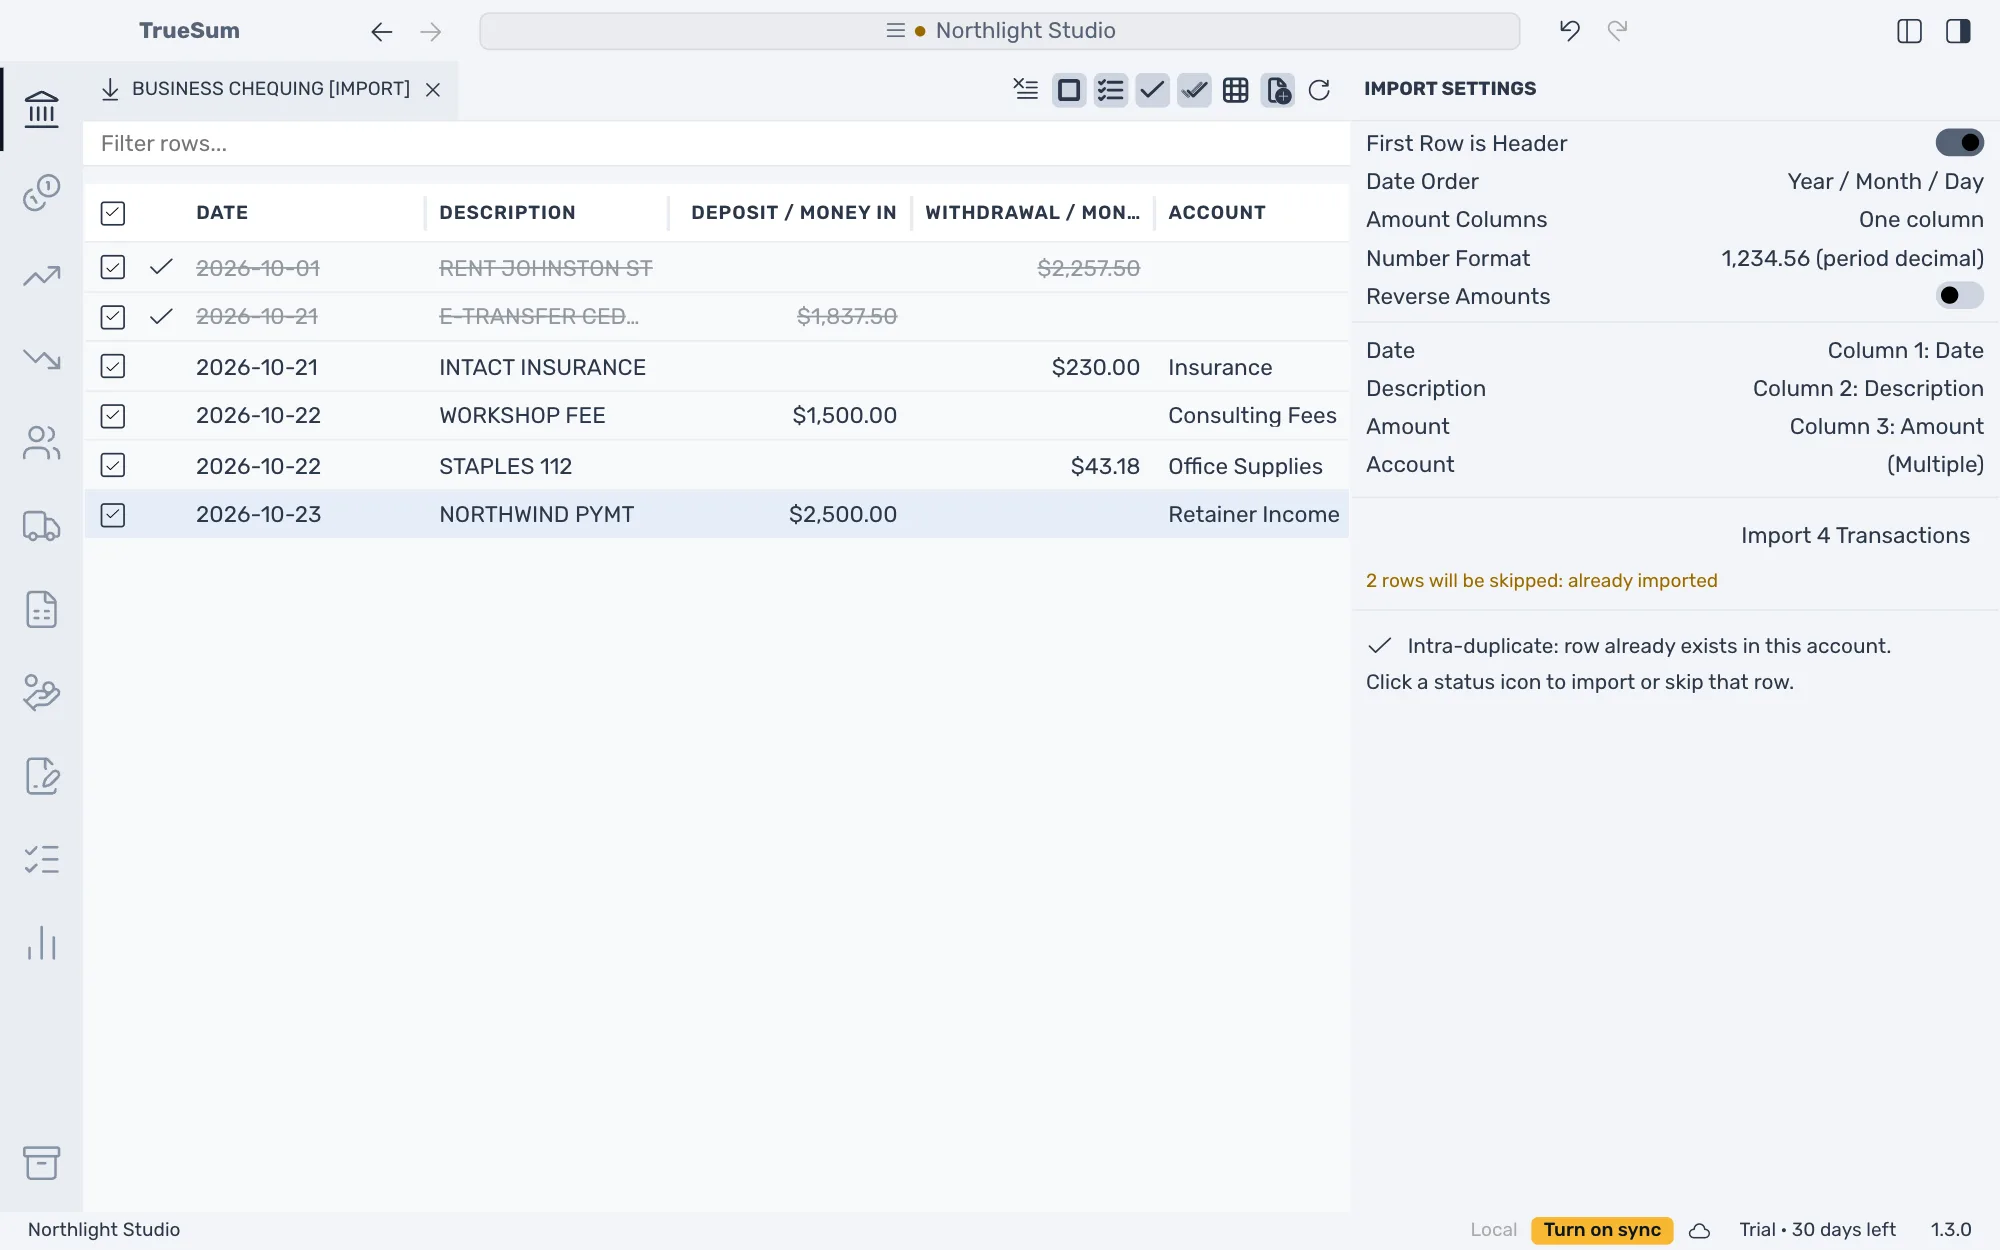
Task: Open the checklist sidebar icon
Action: click(41, 859)
